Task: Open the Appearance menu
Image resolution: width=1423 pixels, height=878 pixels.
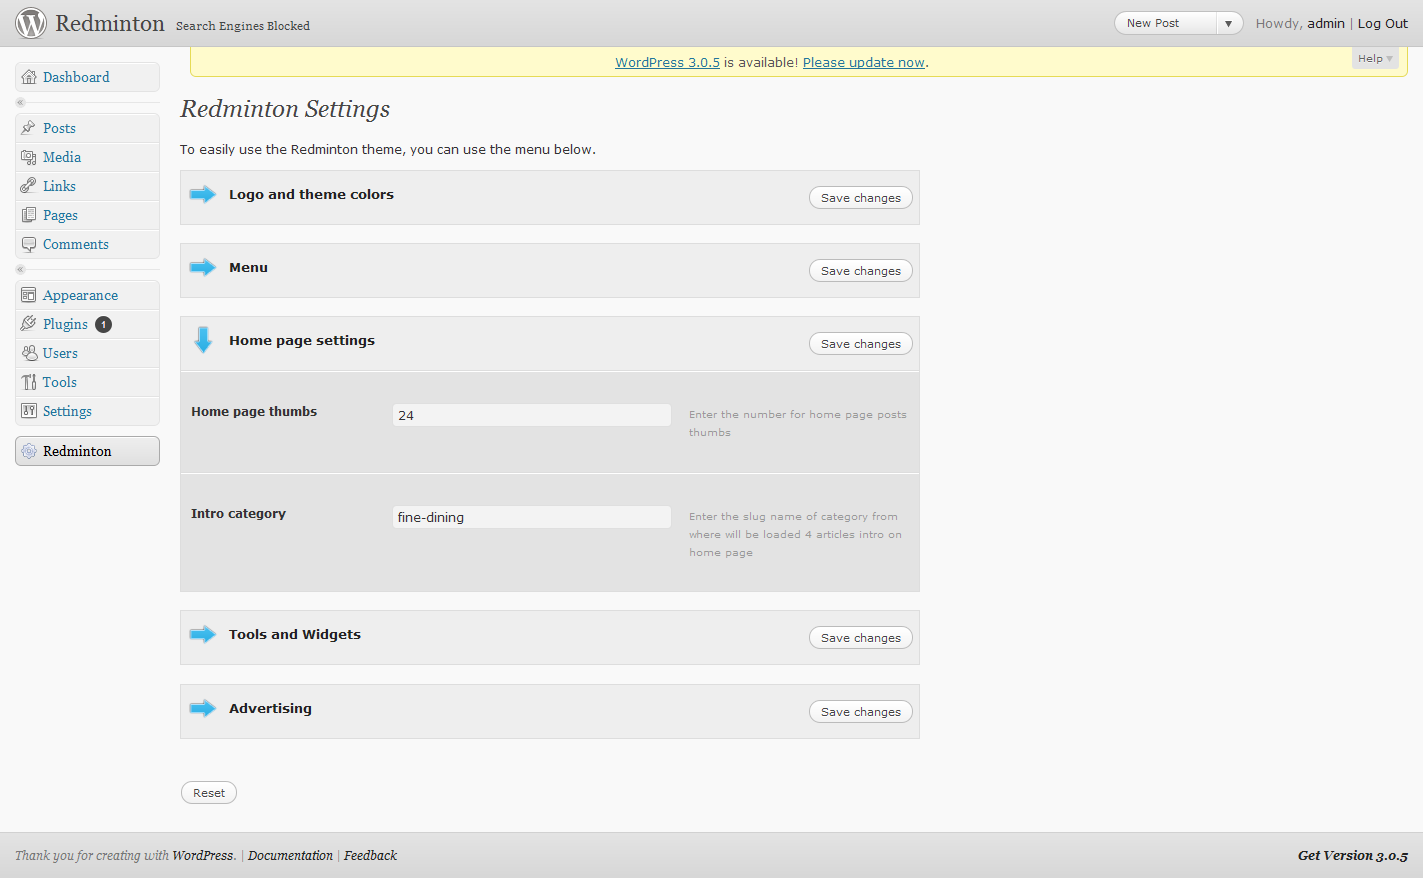Action: click(80, 295)
